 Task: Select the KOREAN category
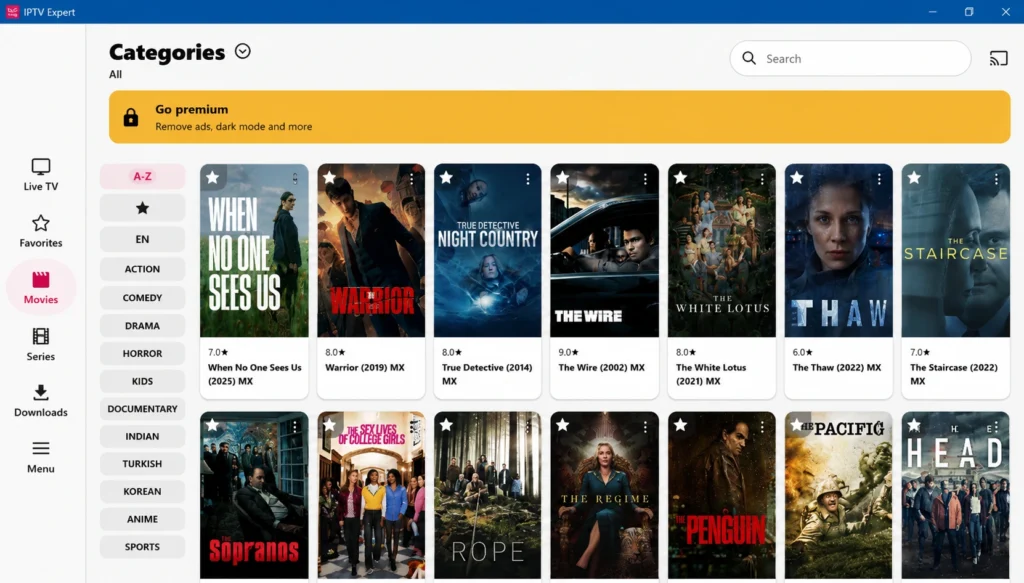tap(142, 492)
